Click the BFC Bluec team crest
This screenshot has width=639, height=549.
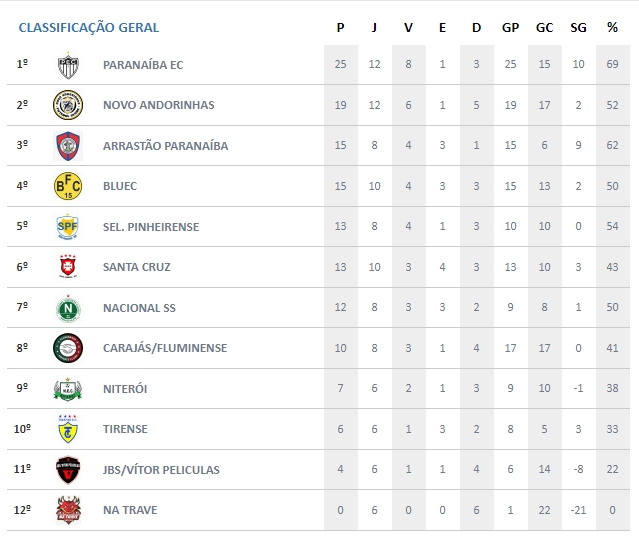tap(67, 186)
